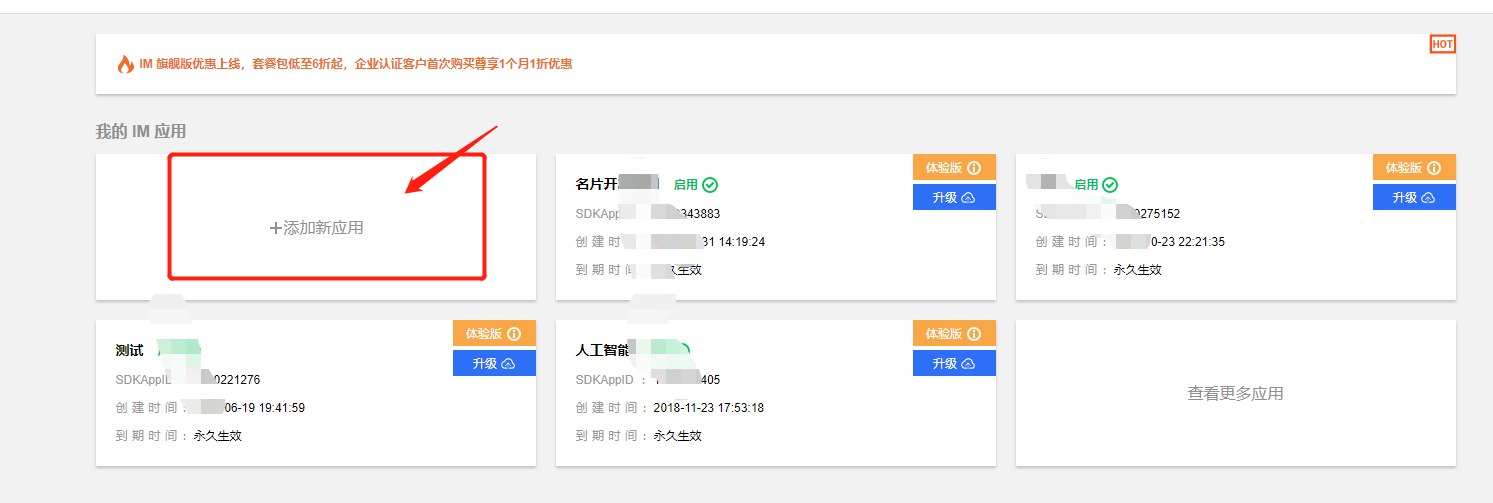Click green checkmark on app created at 22:21:35

[1110, 185]
